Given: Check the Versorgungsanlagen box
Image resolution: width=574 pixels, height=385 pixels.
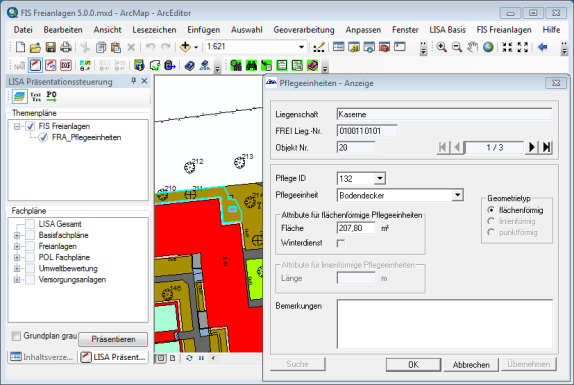Looking at the screenshot, I should 30,280.
